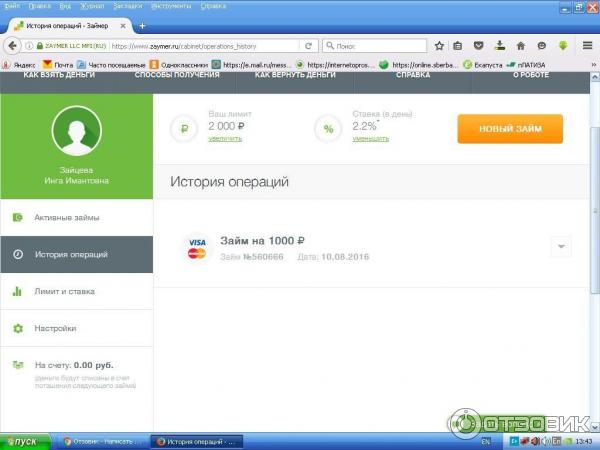
Task: Open the КАК ВЕРНУТЬ ДЕНЬГИ nav tab
Action: tap(295, 75)
